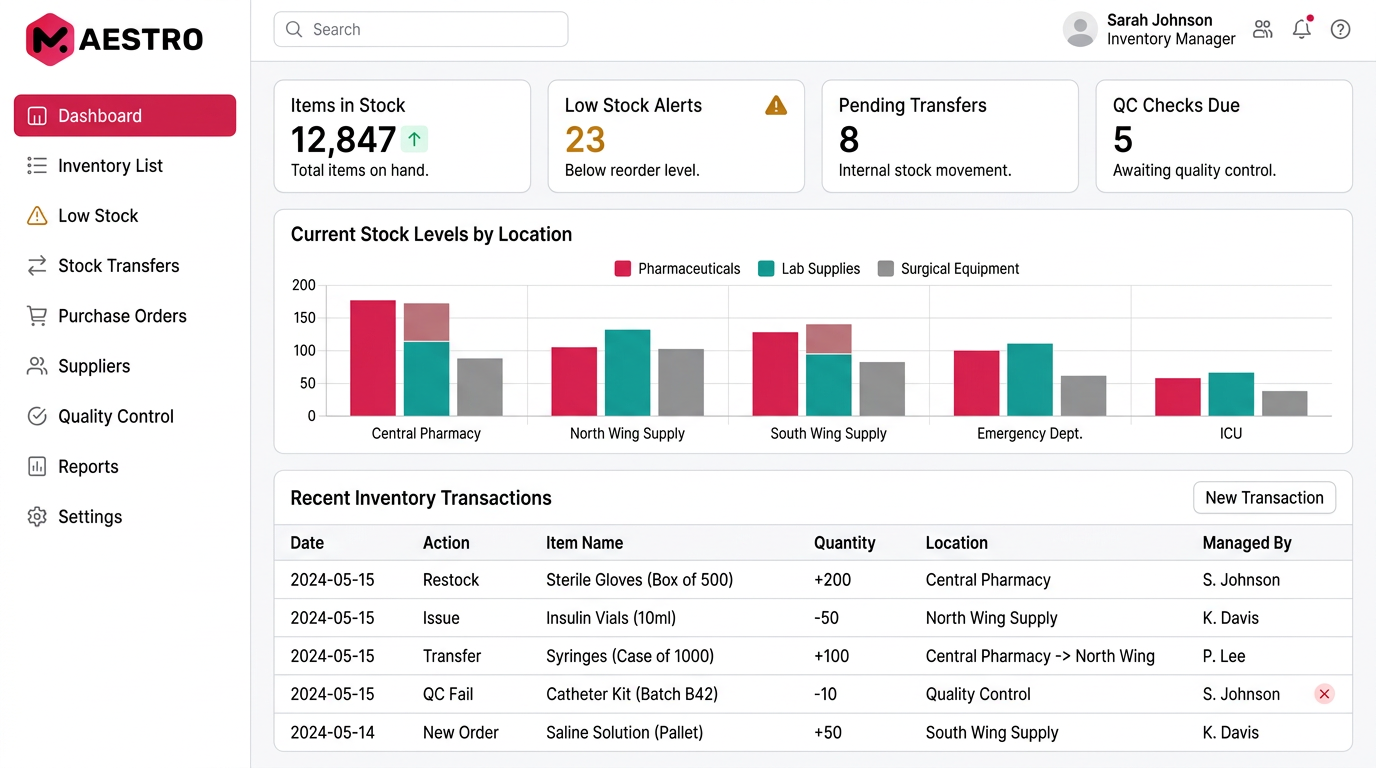
Task: Click the Quantity column header
Action: (x=845, y=543)
